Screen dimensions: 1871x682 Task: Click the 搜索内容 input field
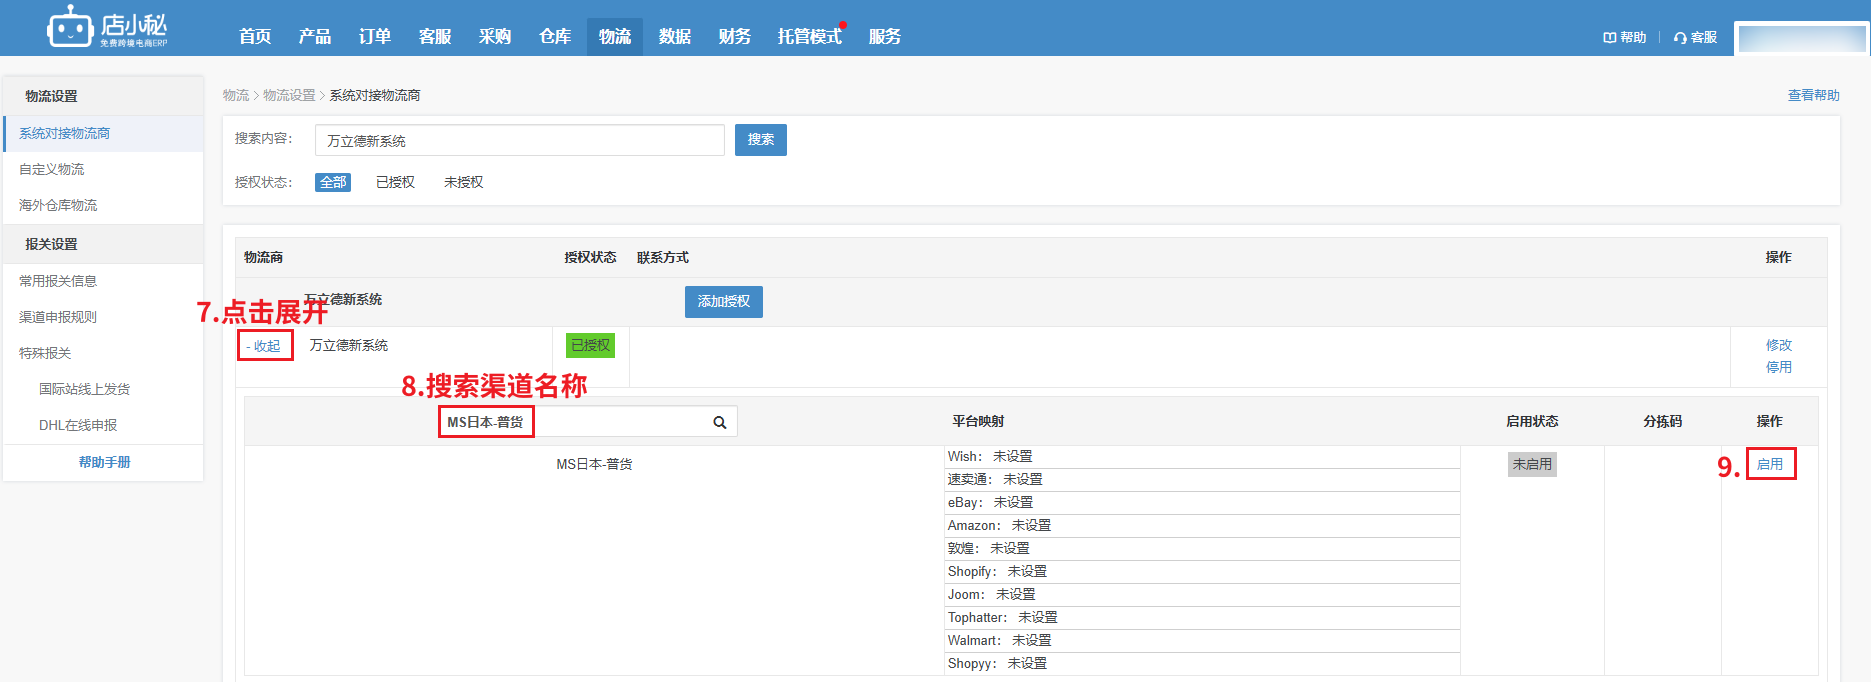[520, 140]
